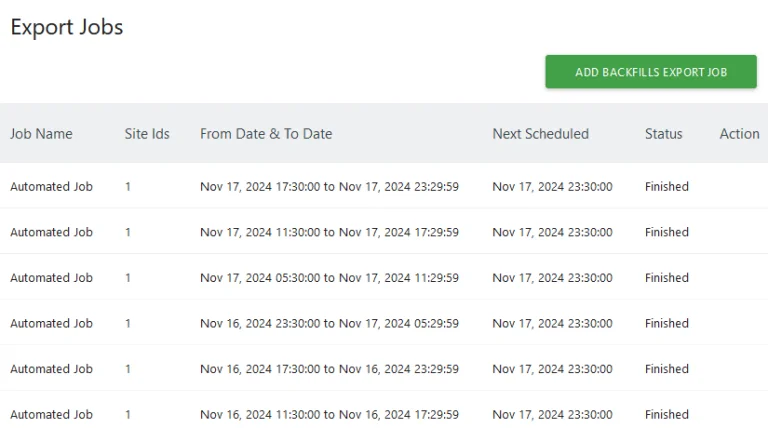Click Next Scheduled value in the first row
This screenshot has width=768, height=428.
click(552, 187)
